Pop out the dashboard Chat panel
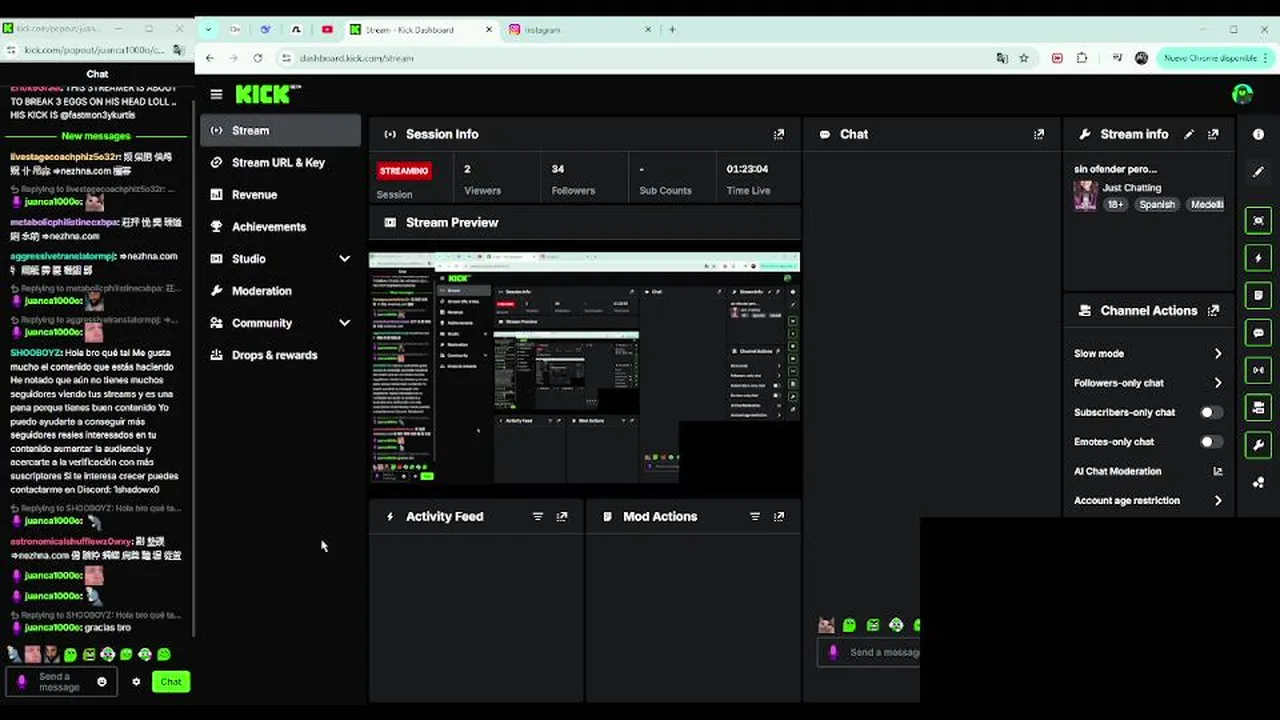The height and width of the screenshot is (720, 1280). click(x=1039, y=134)
